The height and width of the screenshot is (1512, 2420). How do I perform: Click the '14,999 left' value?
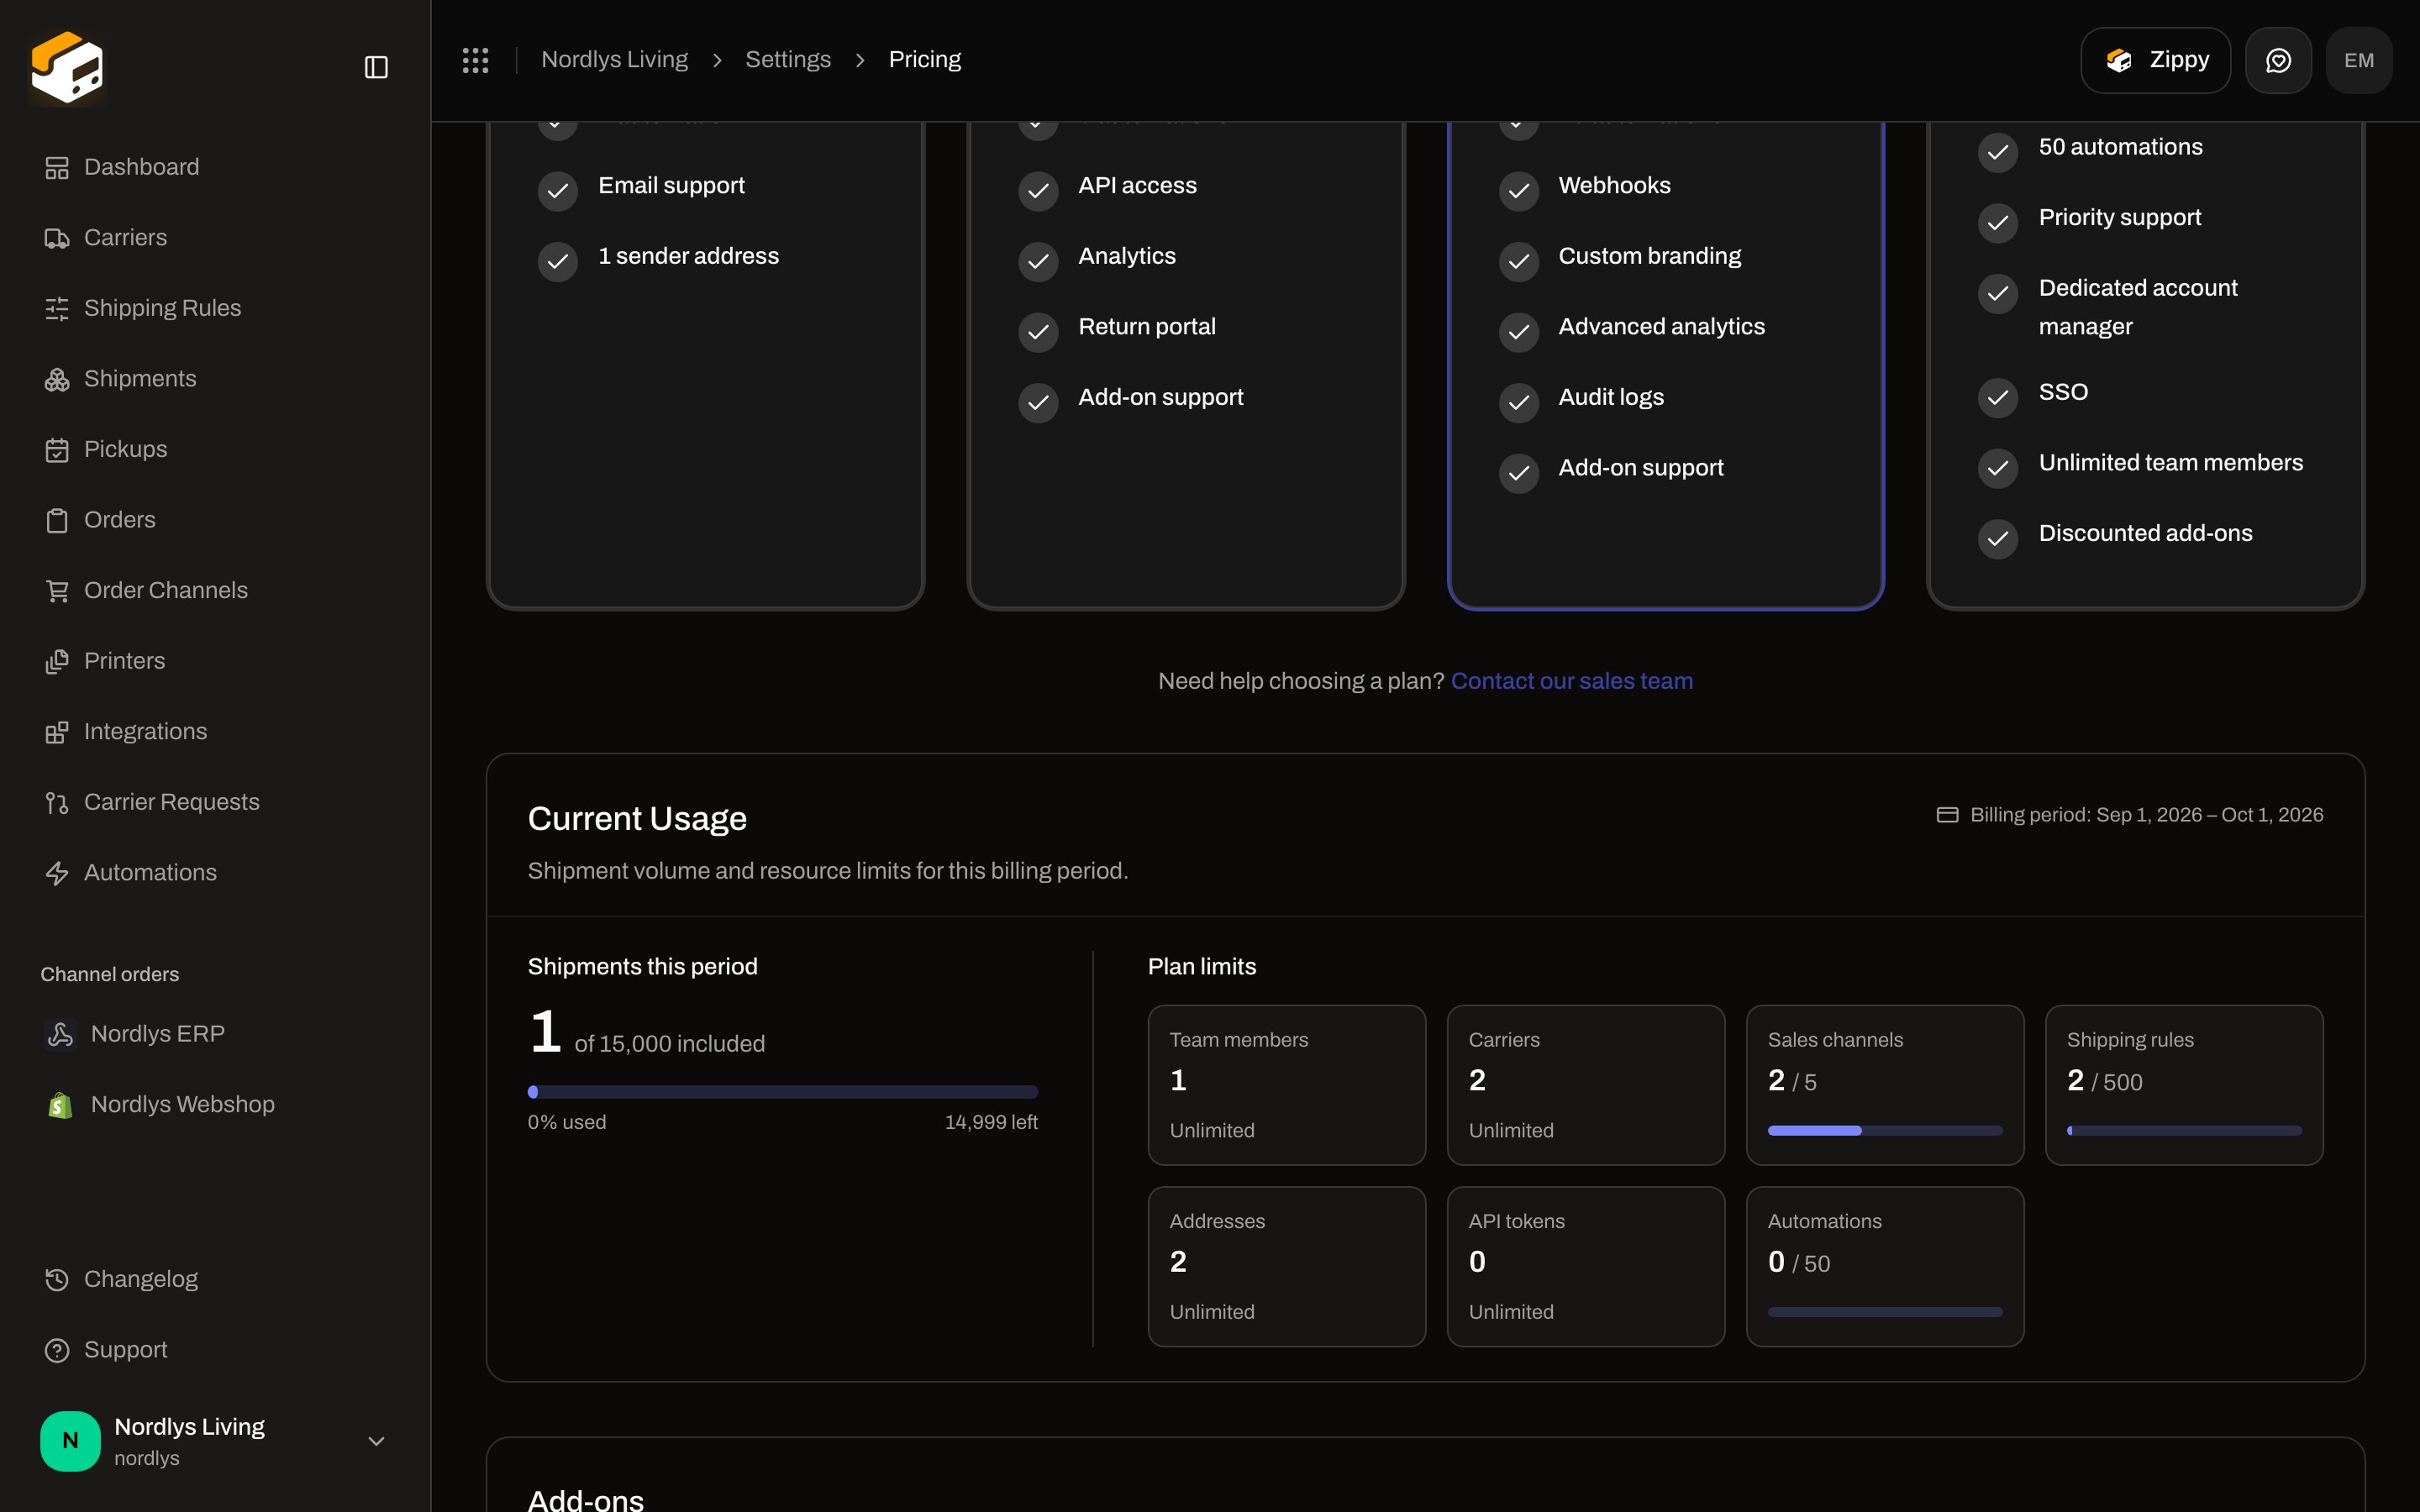991,1122
